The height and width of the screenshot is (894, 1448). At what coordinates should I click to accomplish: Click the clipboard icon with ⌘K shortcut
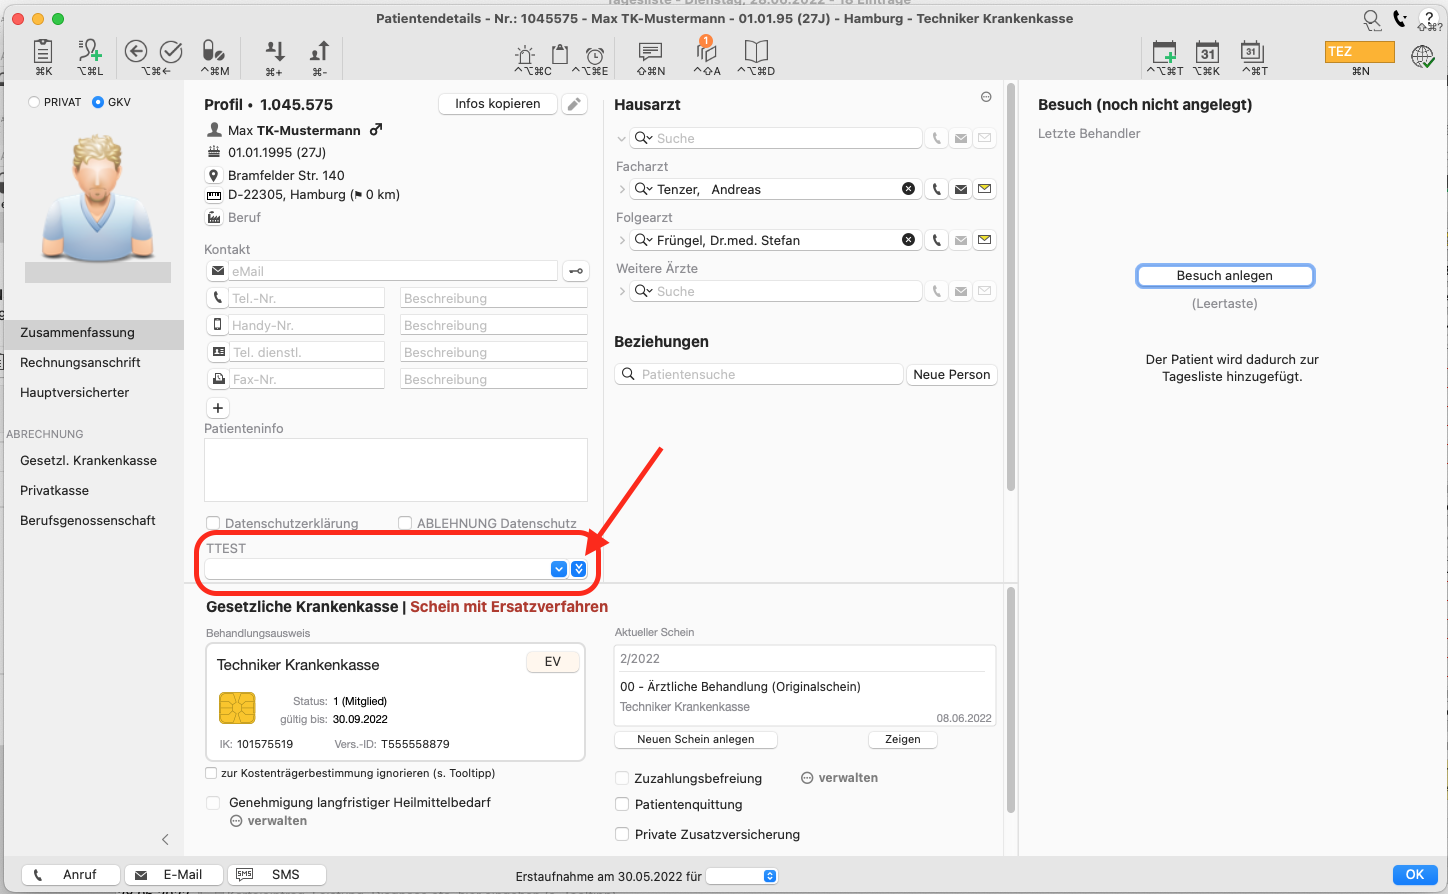tap(43, 52)
